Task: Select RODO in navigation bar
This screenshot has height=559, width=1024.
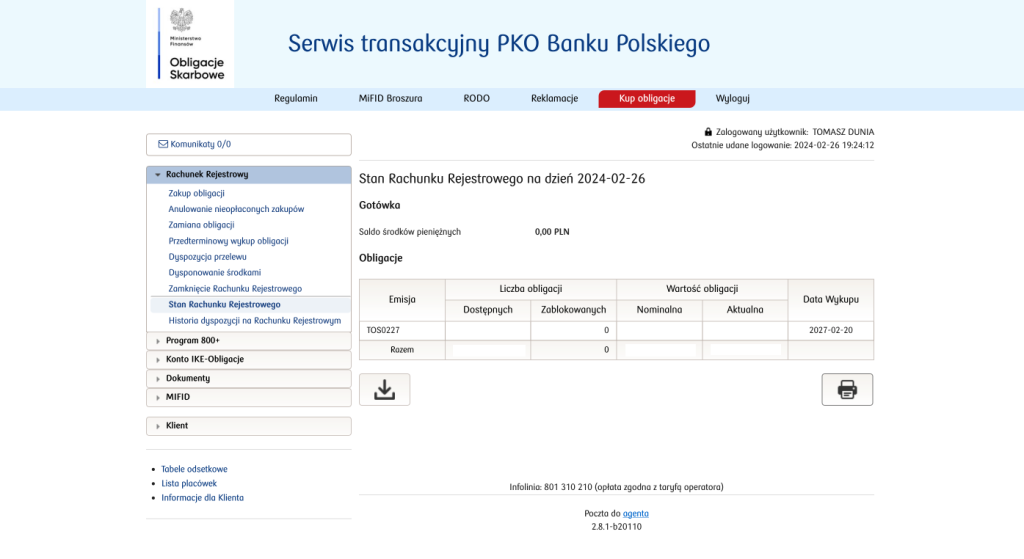Action: tap(476, 99)
